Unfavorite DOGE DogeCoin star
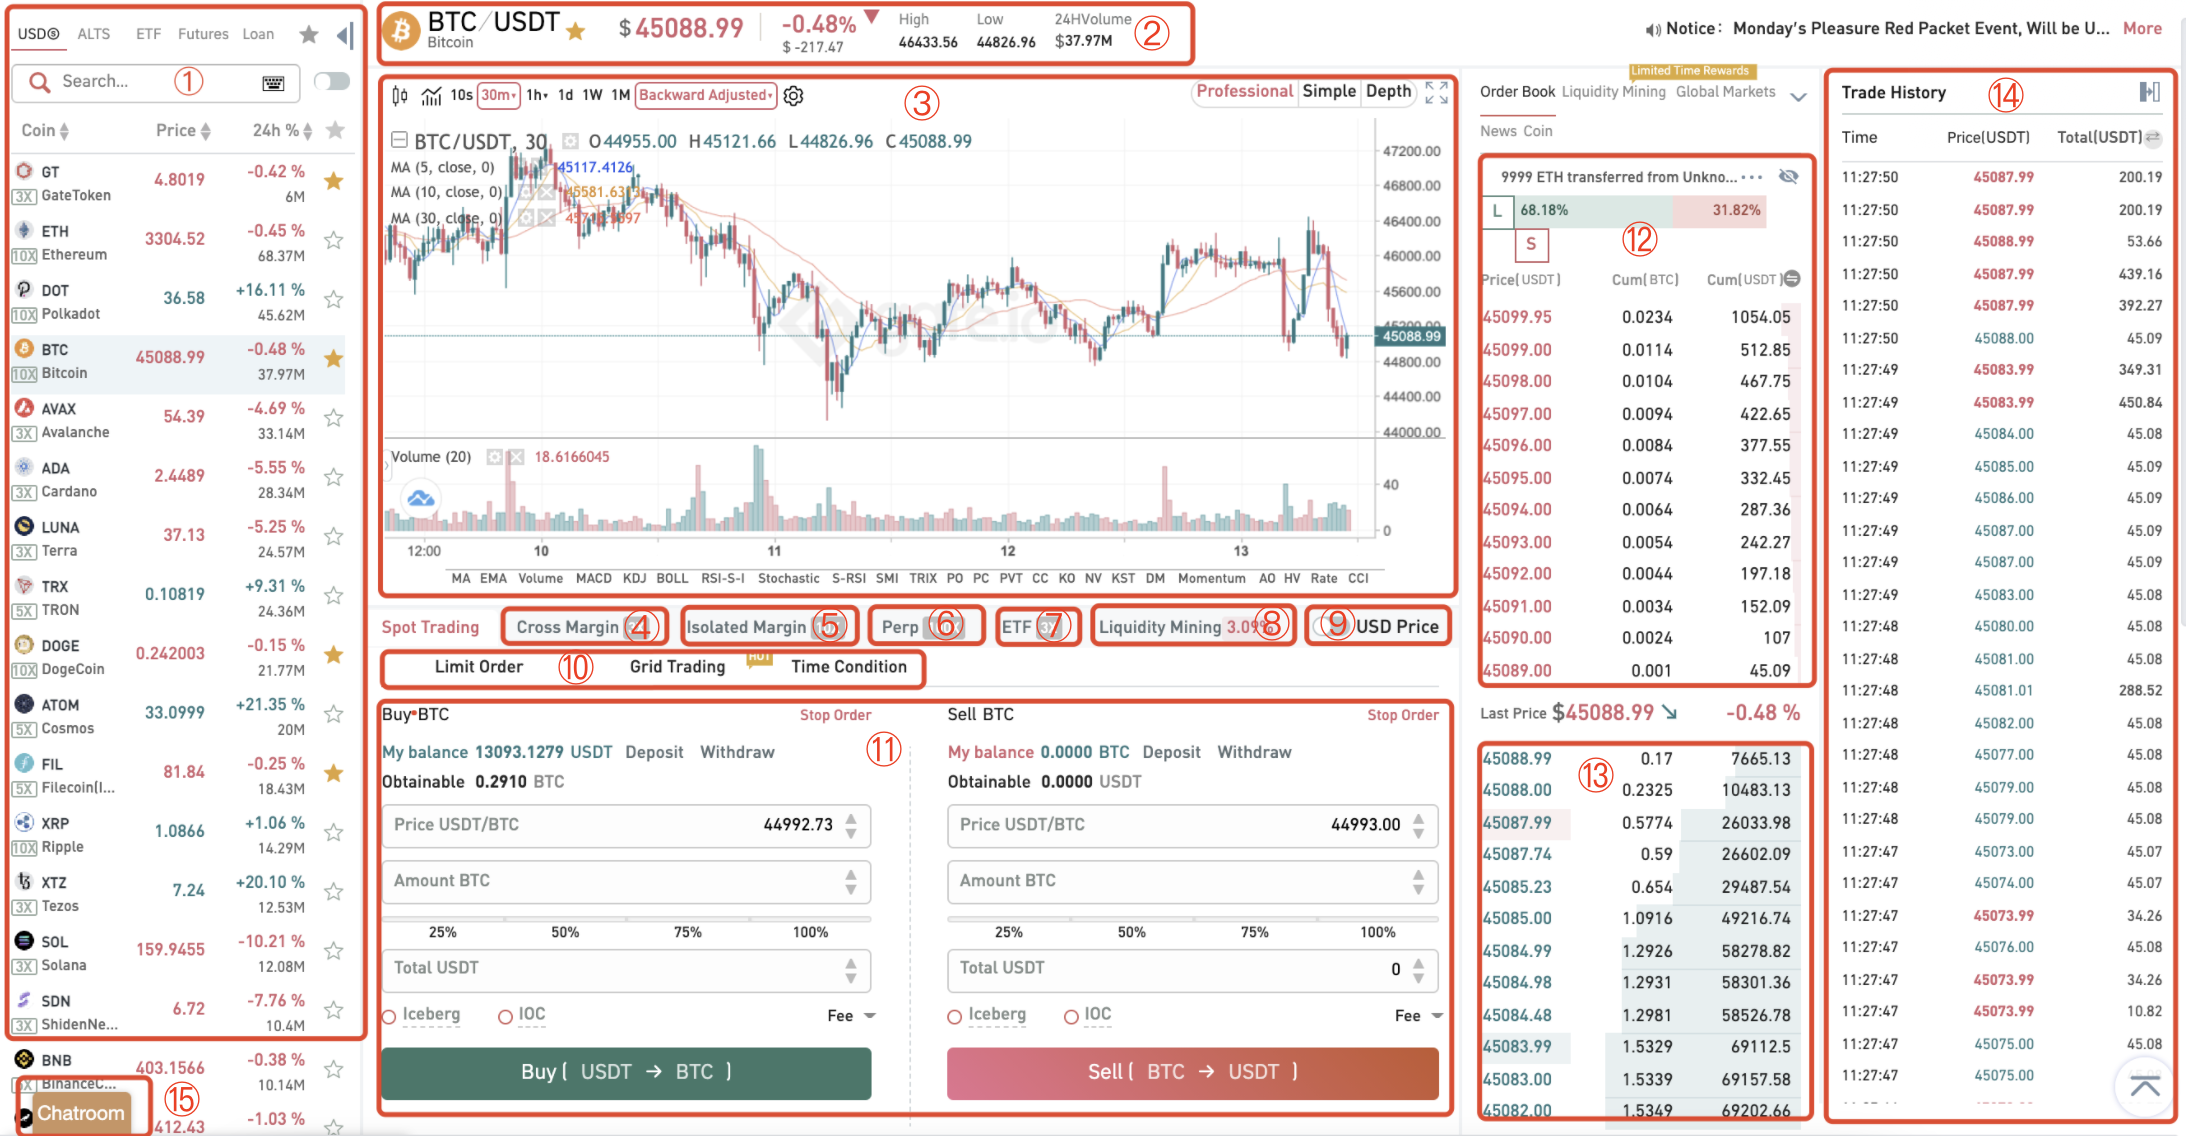Viewport: 2186px width, 1136px height. pyautogui.click(x=334, y=655)
